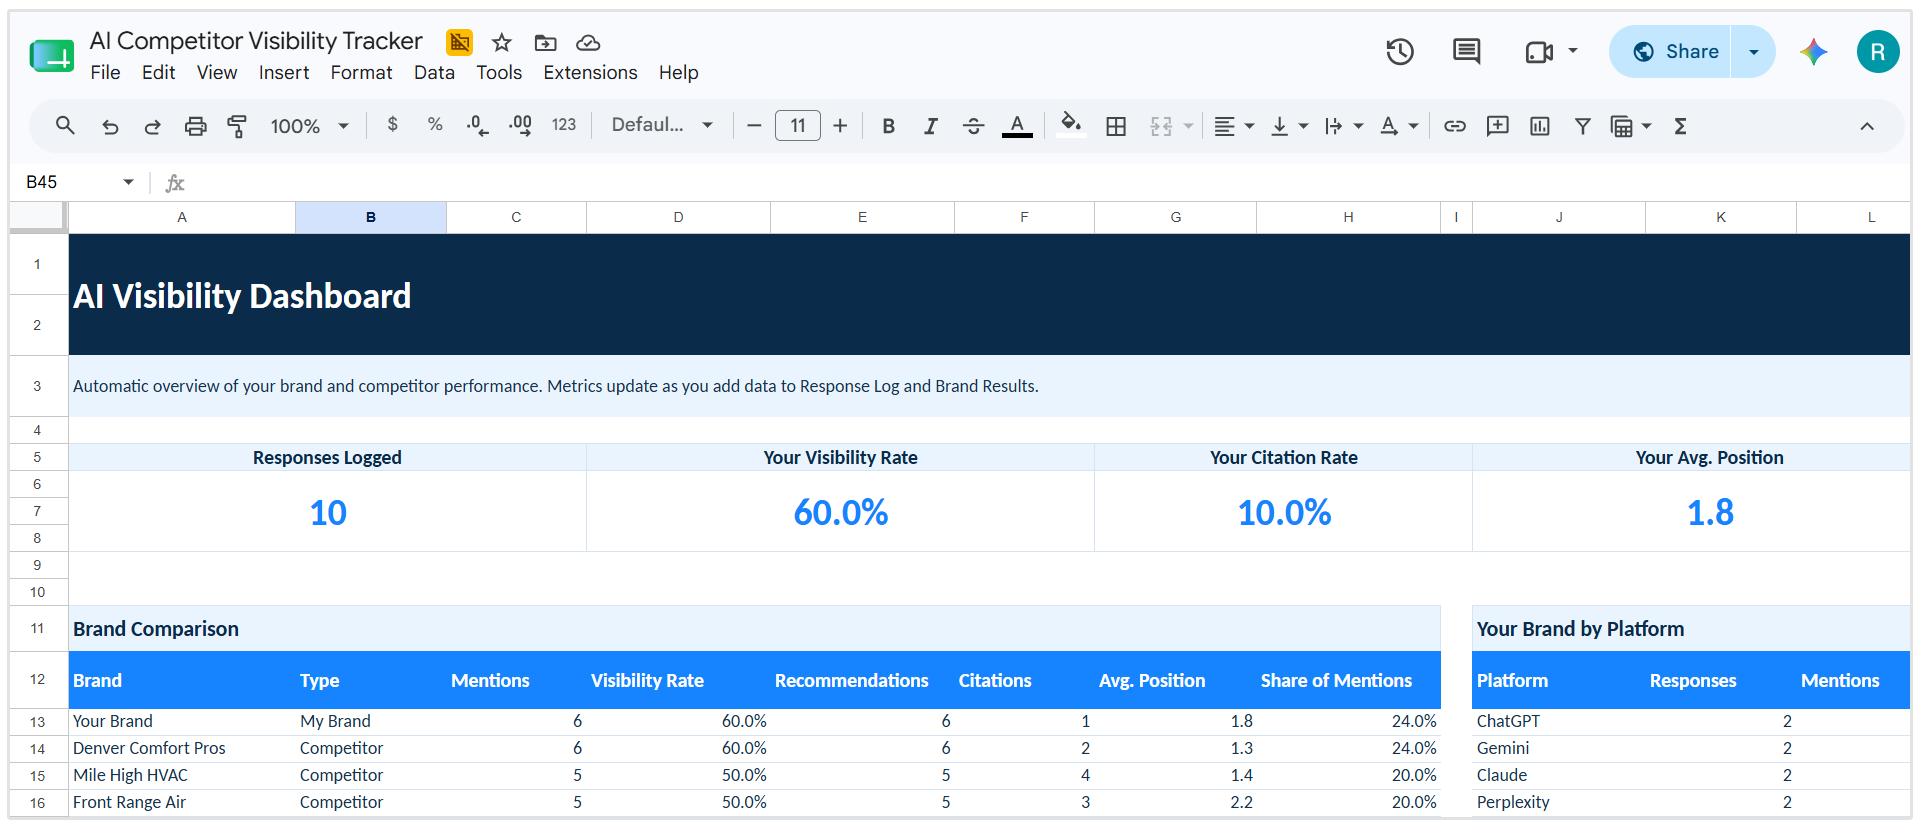Viewport: 1920px width, 830px height.
Task: Move the document to a folder
Action: coord(545,42)
